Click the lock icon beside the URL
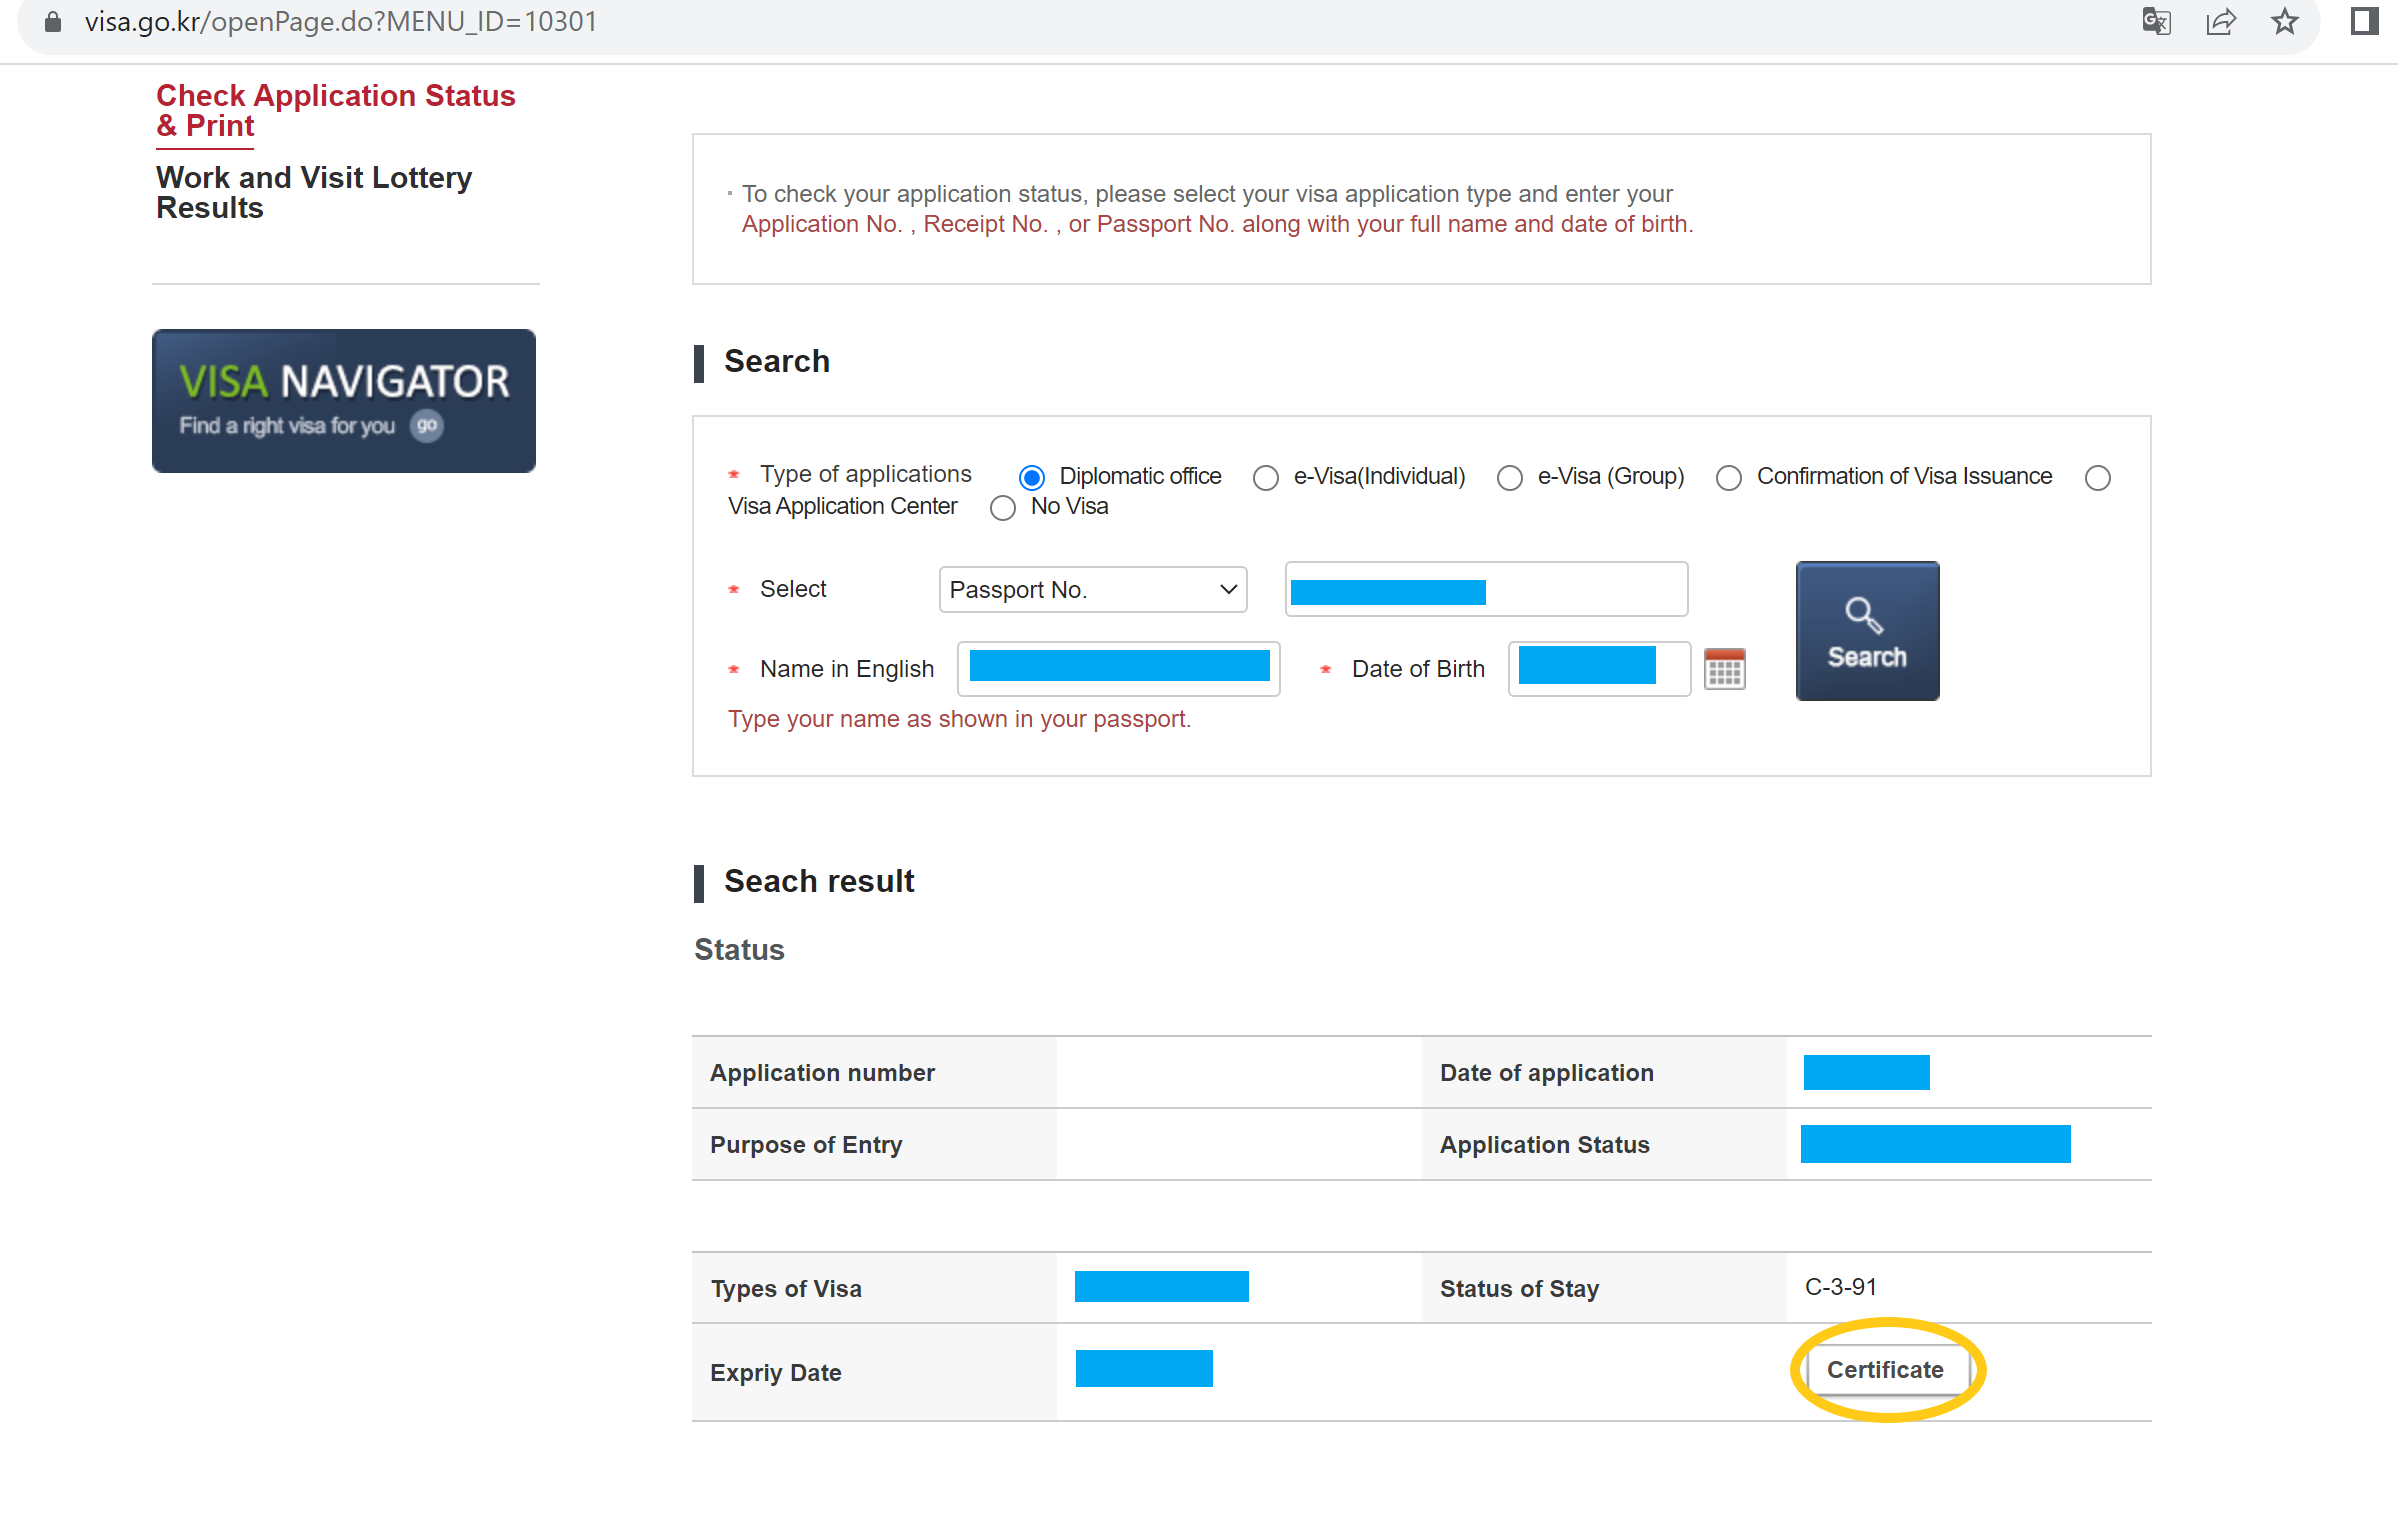The image size is (2398, 1518). tap(54, 22)
